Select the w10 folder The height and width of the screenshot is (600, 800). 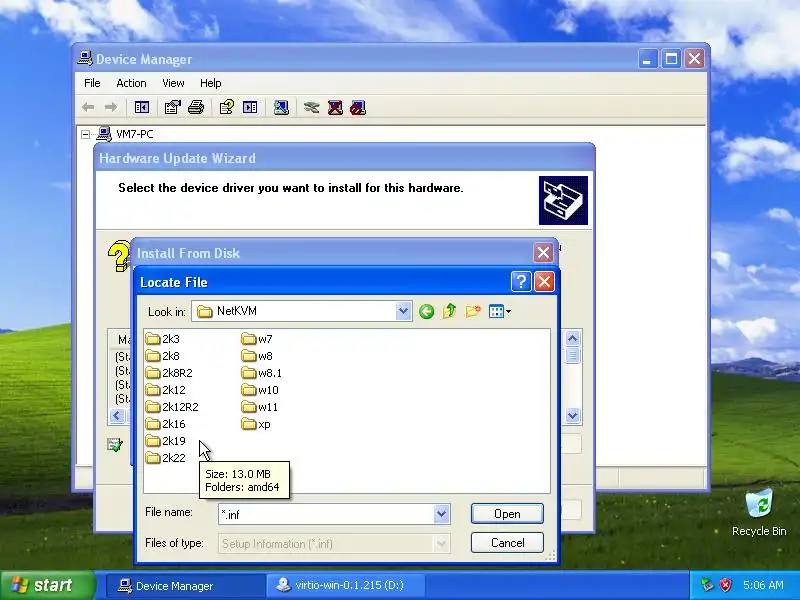pyautogui.click(x=260, y=390)
